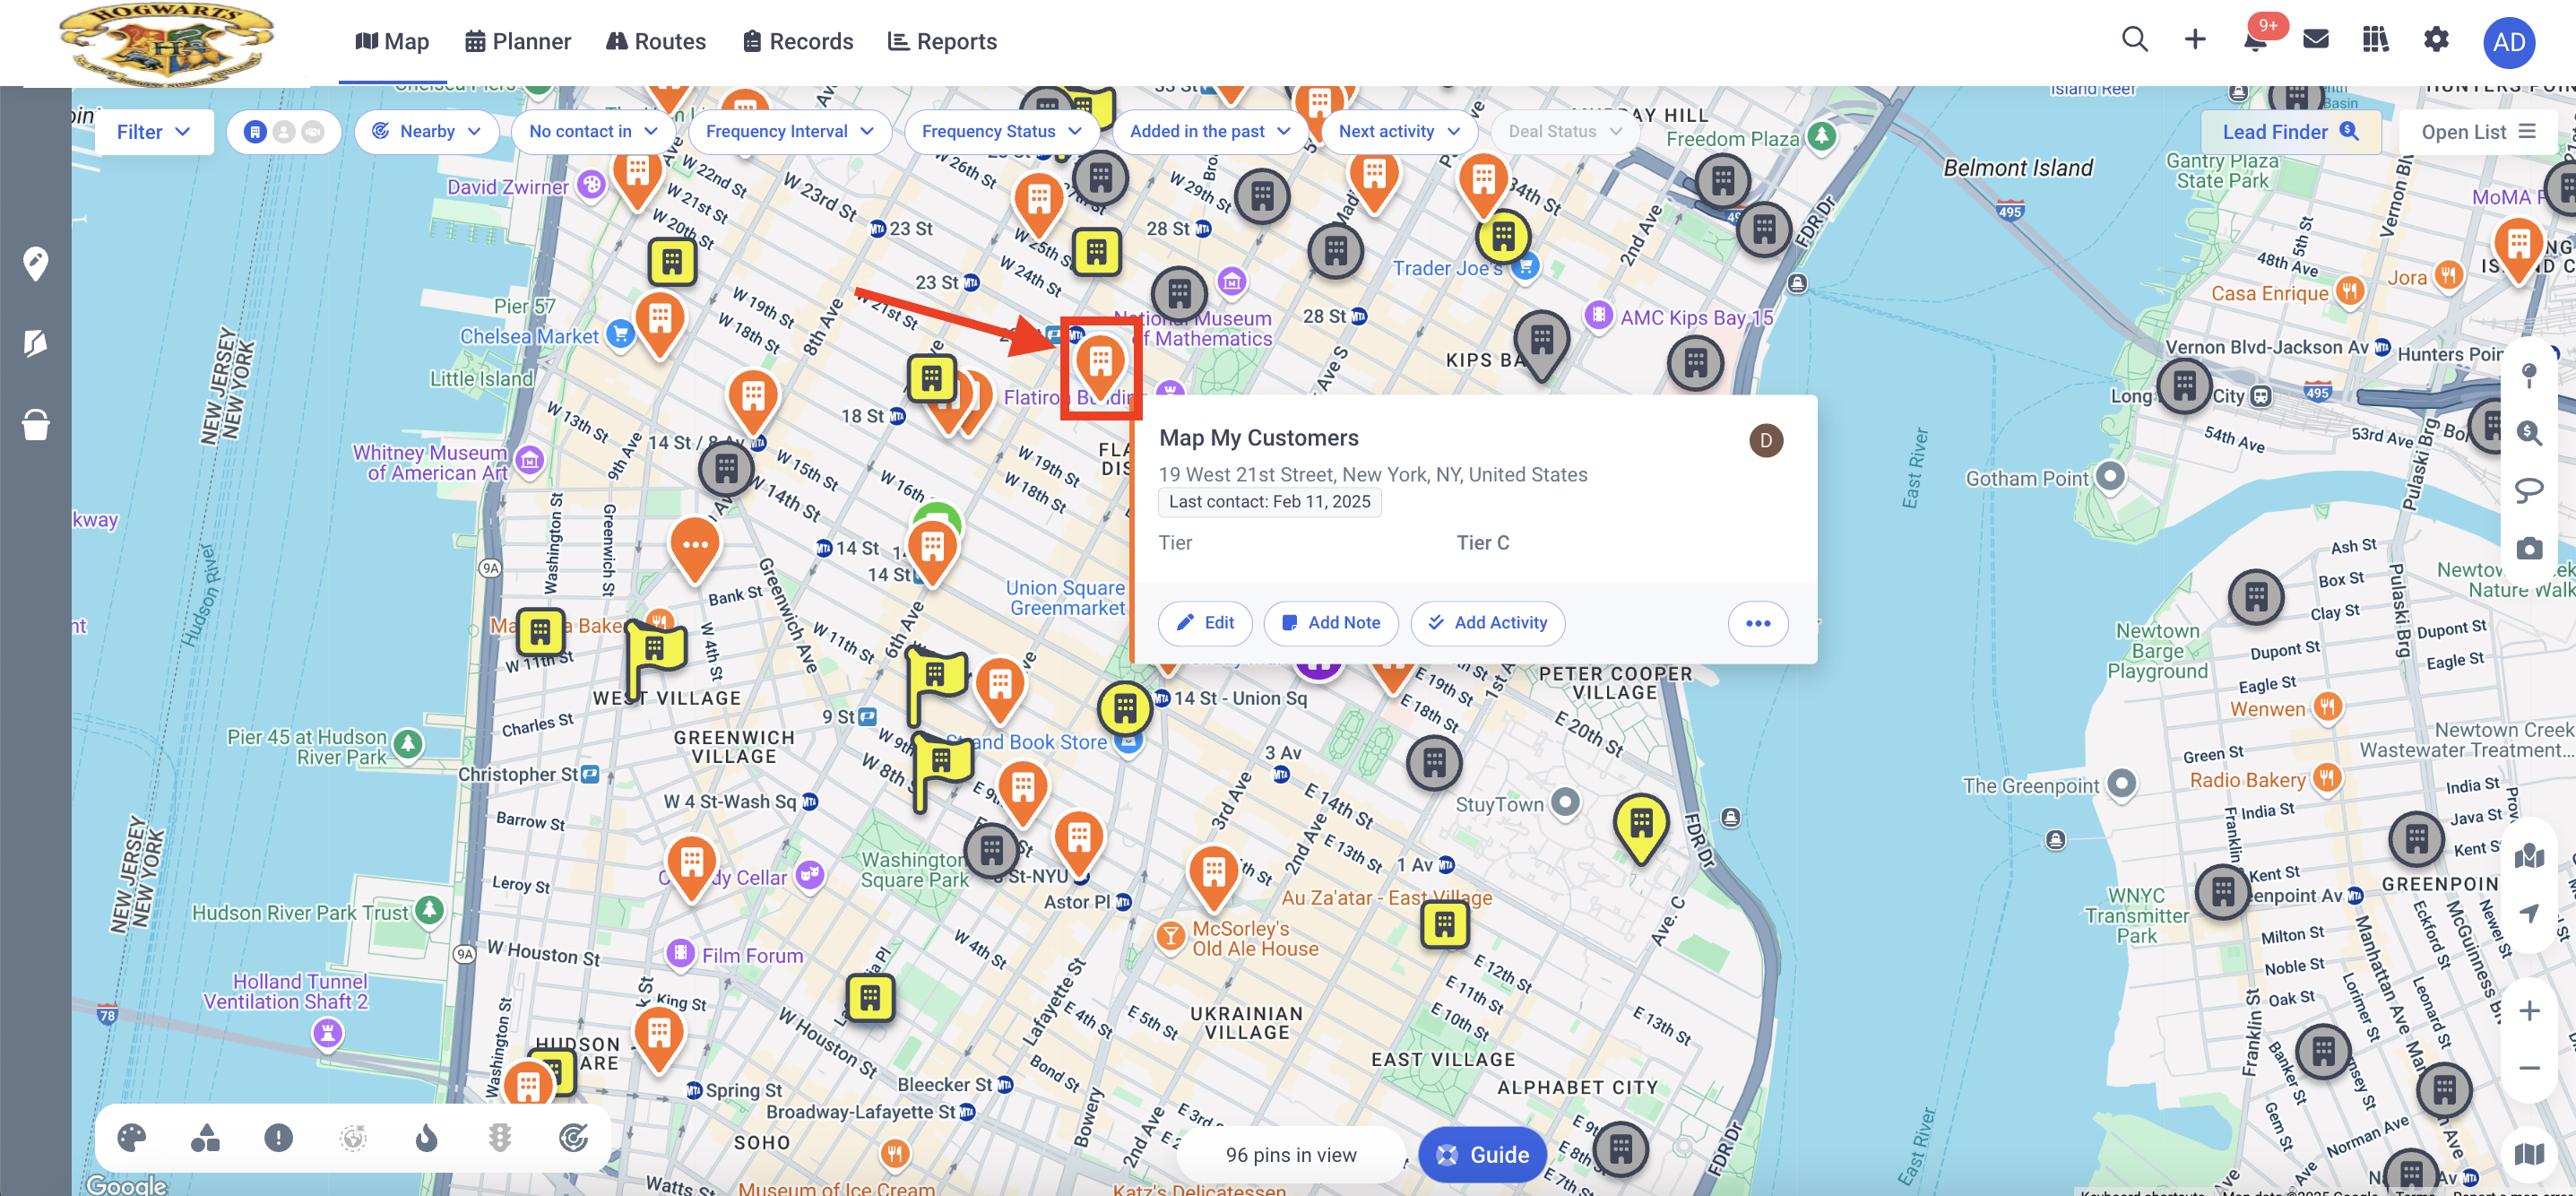Click the 96 pins in view label
Screen dimensions: 2576x1196
point(1290,1155)
